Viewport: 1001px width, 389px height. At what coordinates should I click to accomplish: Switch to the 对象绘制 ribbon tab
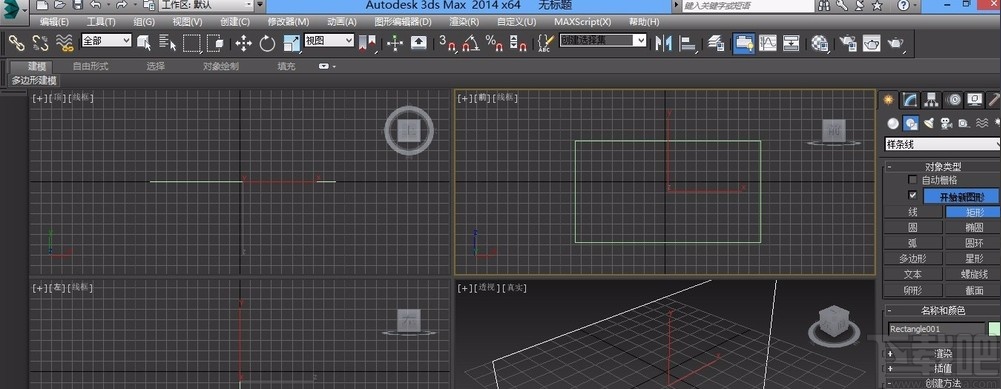tap(221, 66)
